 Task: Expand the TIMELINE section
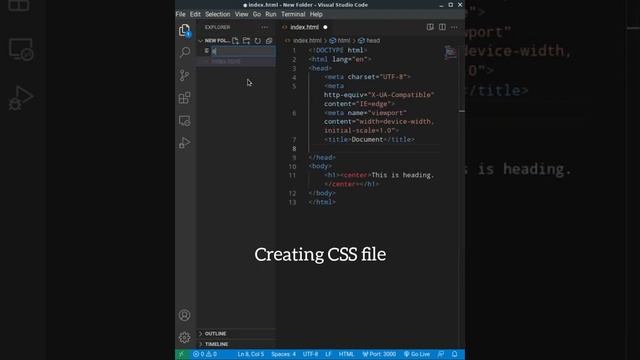pyautogui.click(x=216, y=344)
